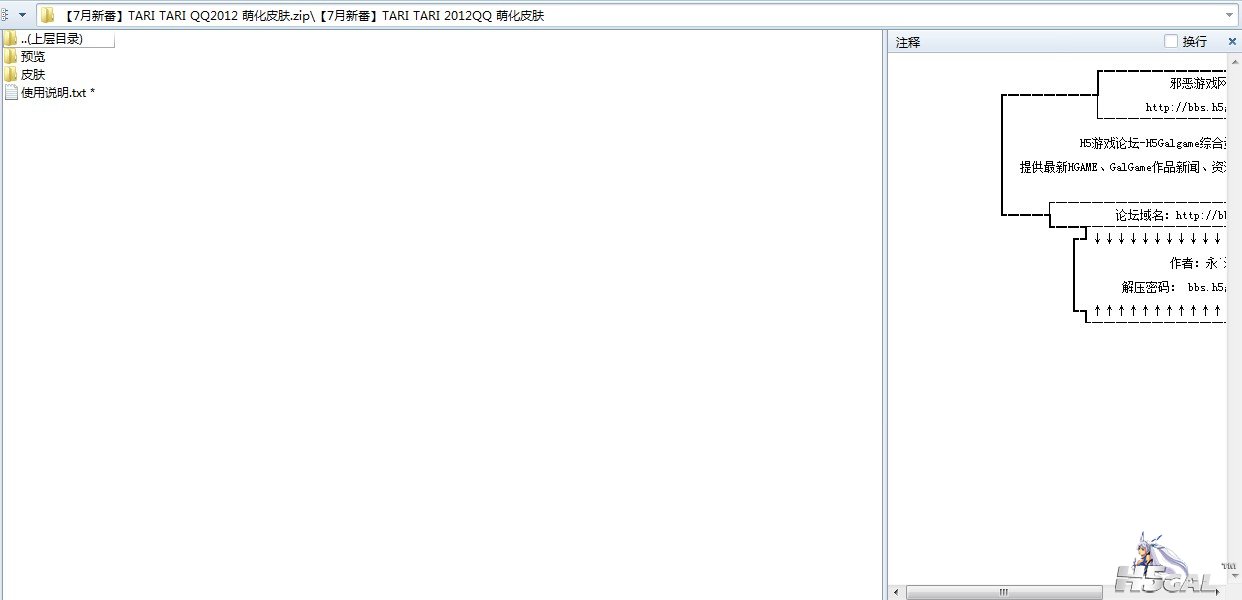1242x600 pixels.
Task: Click the 皮肤 folder icon
Action: pos(11,75)
